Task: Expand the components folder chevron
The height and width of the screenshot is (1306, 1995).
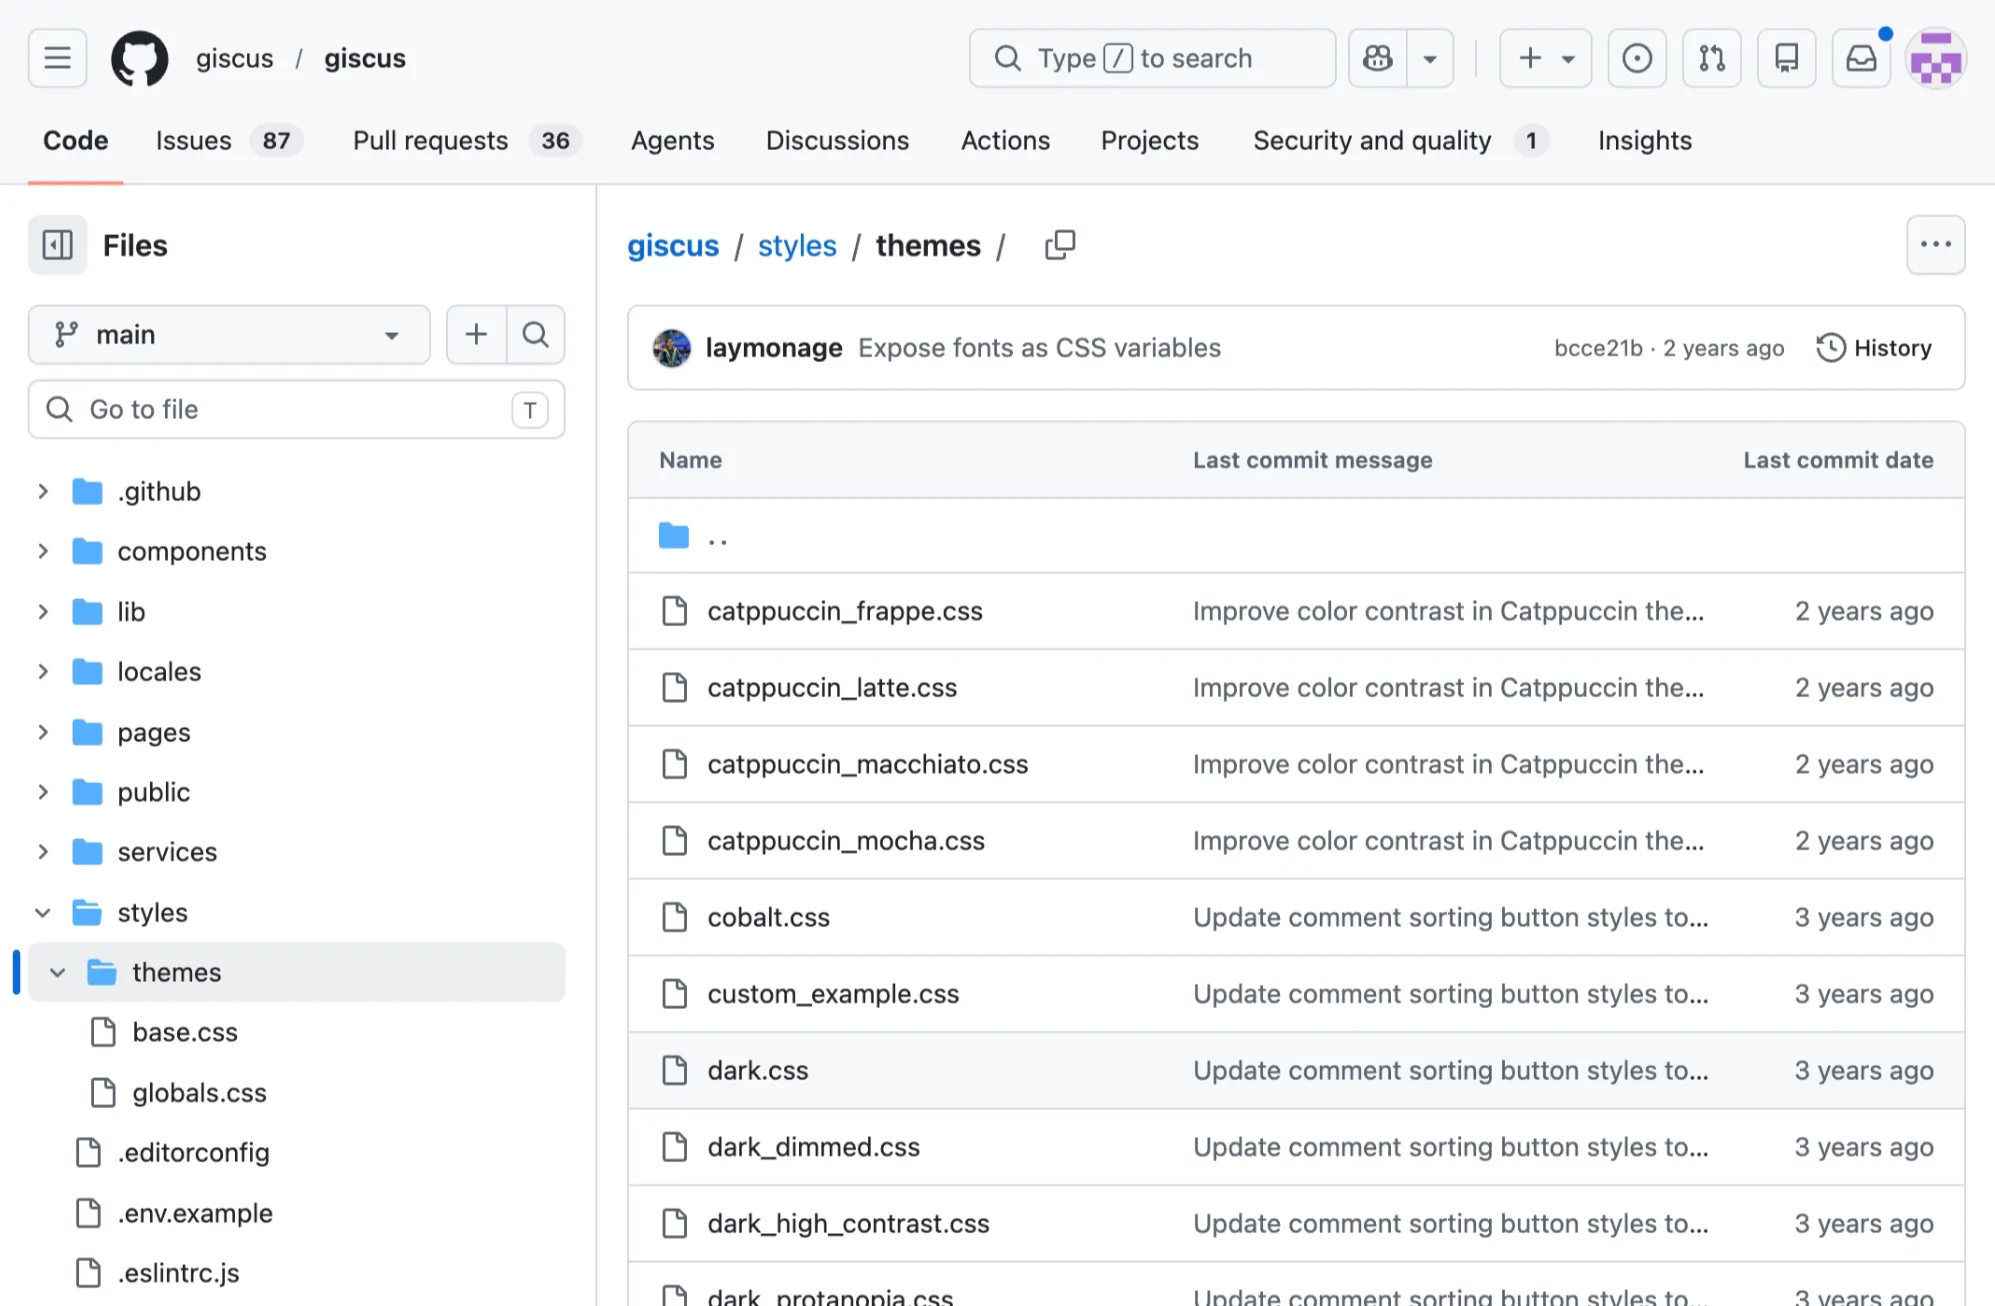Action: [43, 551]
